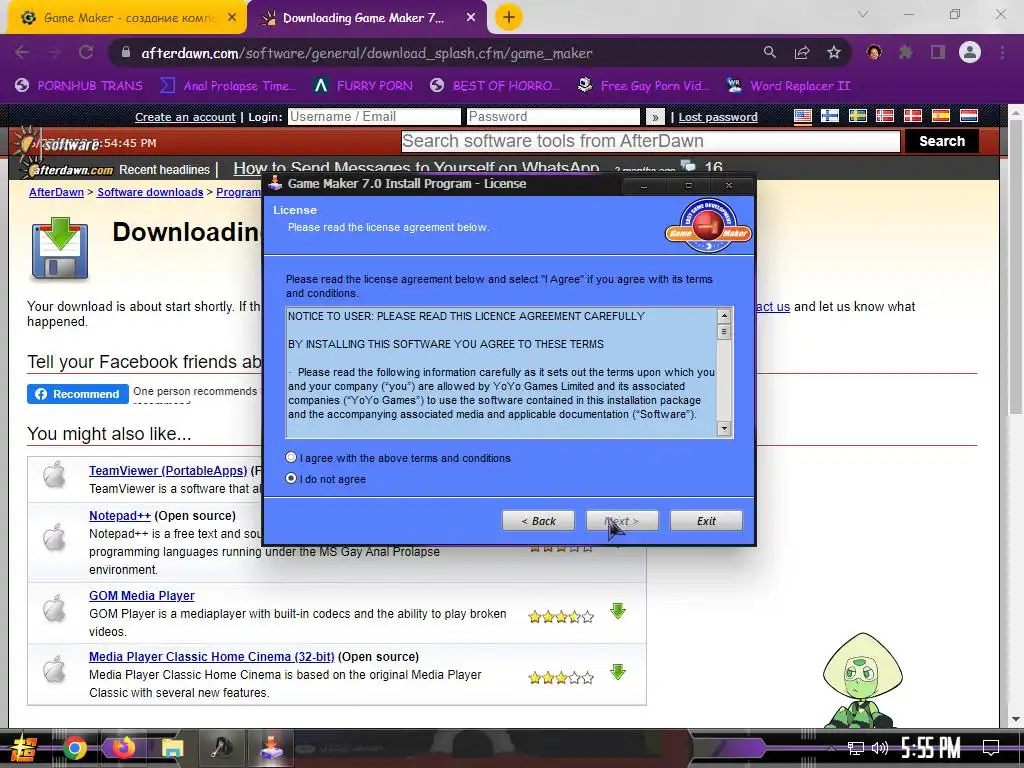
Task: Click the license text scroll down arrow
Action: pos(724,428)
